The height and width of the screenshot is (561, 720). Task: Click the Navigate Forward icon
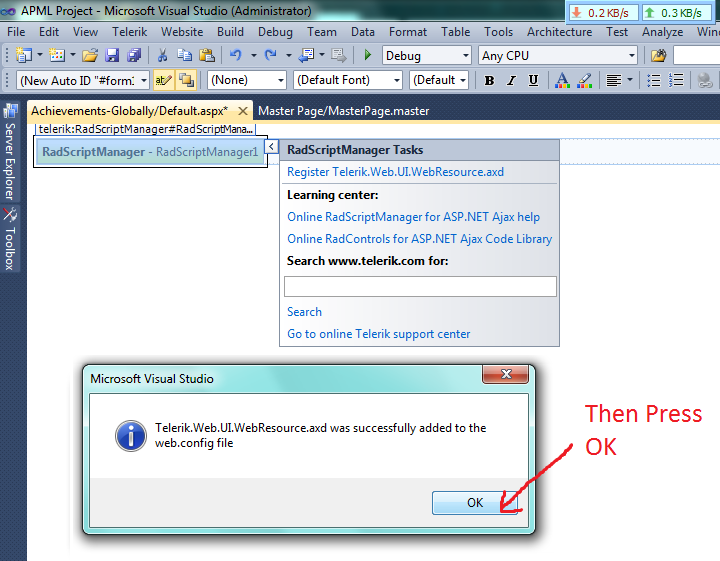click(x=339, y=56)
